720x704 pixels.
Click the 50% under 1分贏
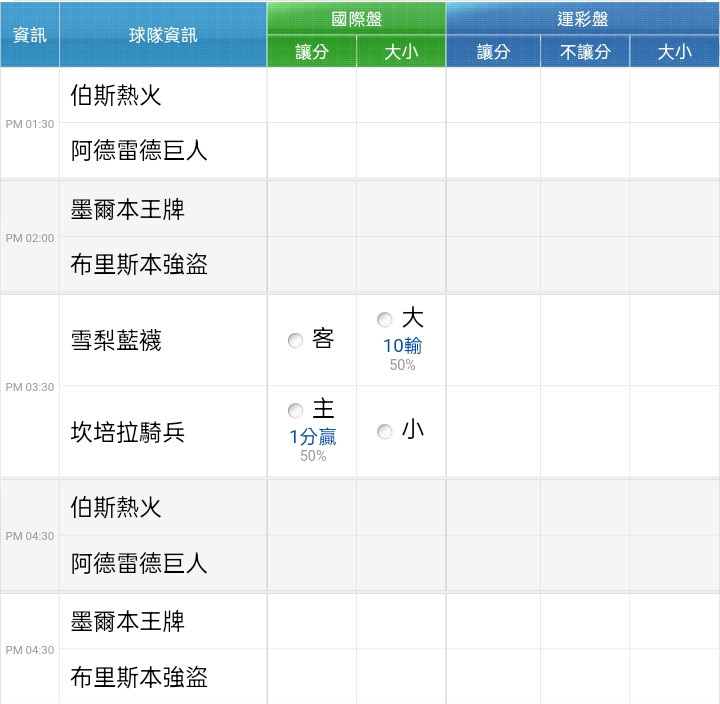pyautogui.click(x=313, y=456)
